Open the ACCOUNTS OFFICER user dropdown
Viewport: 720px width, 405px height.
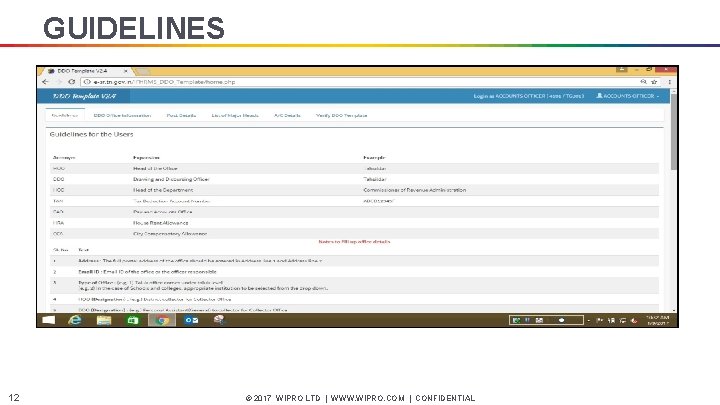tap(627, 96)
